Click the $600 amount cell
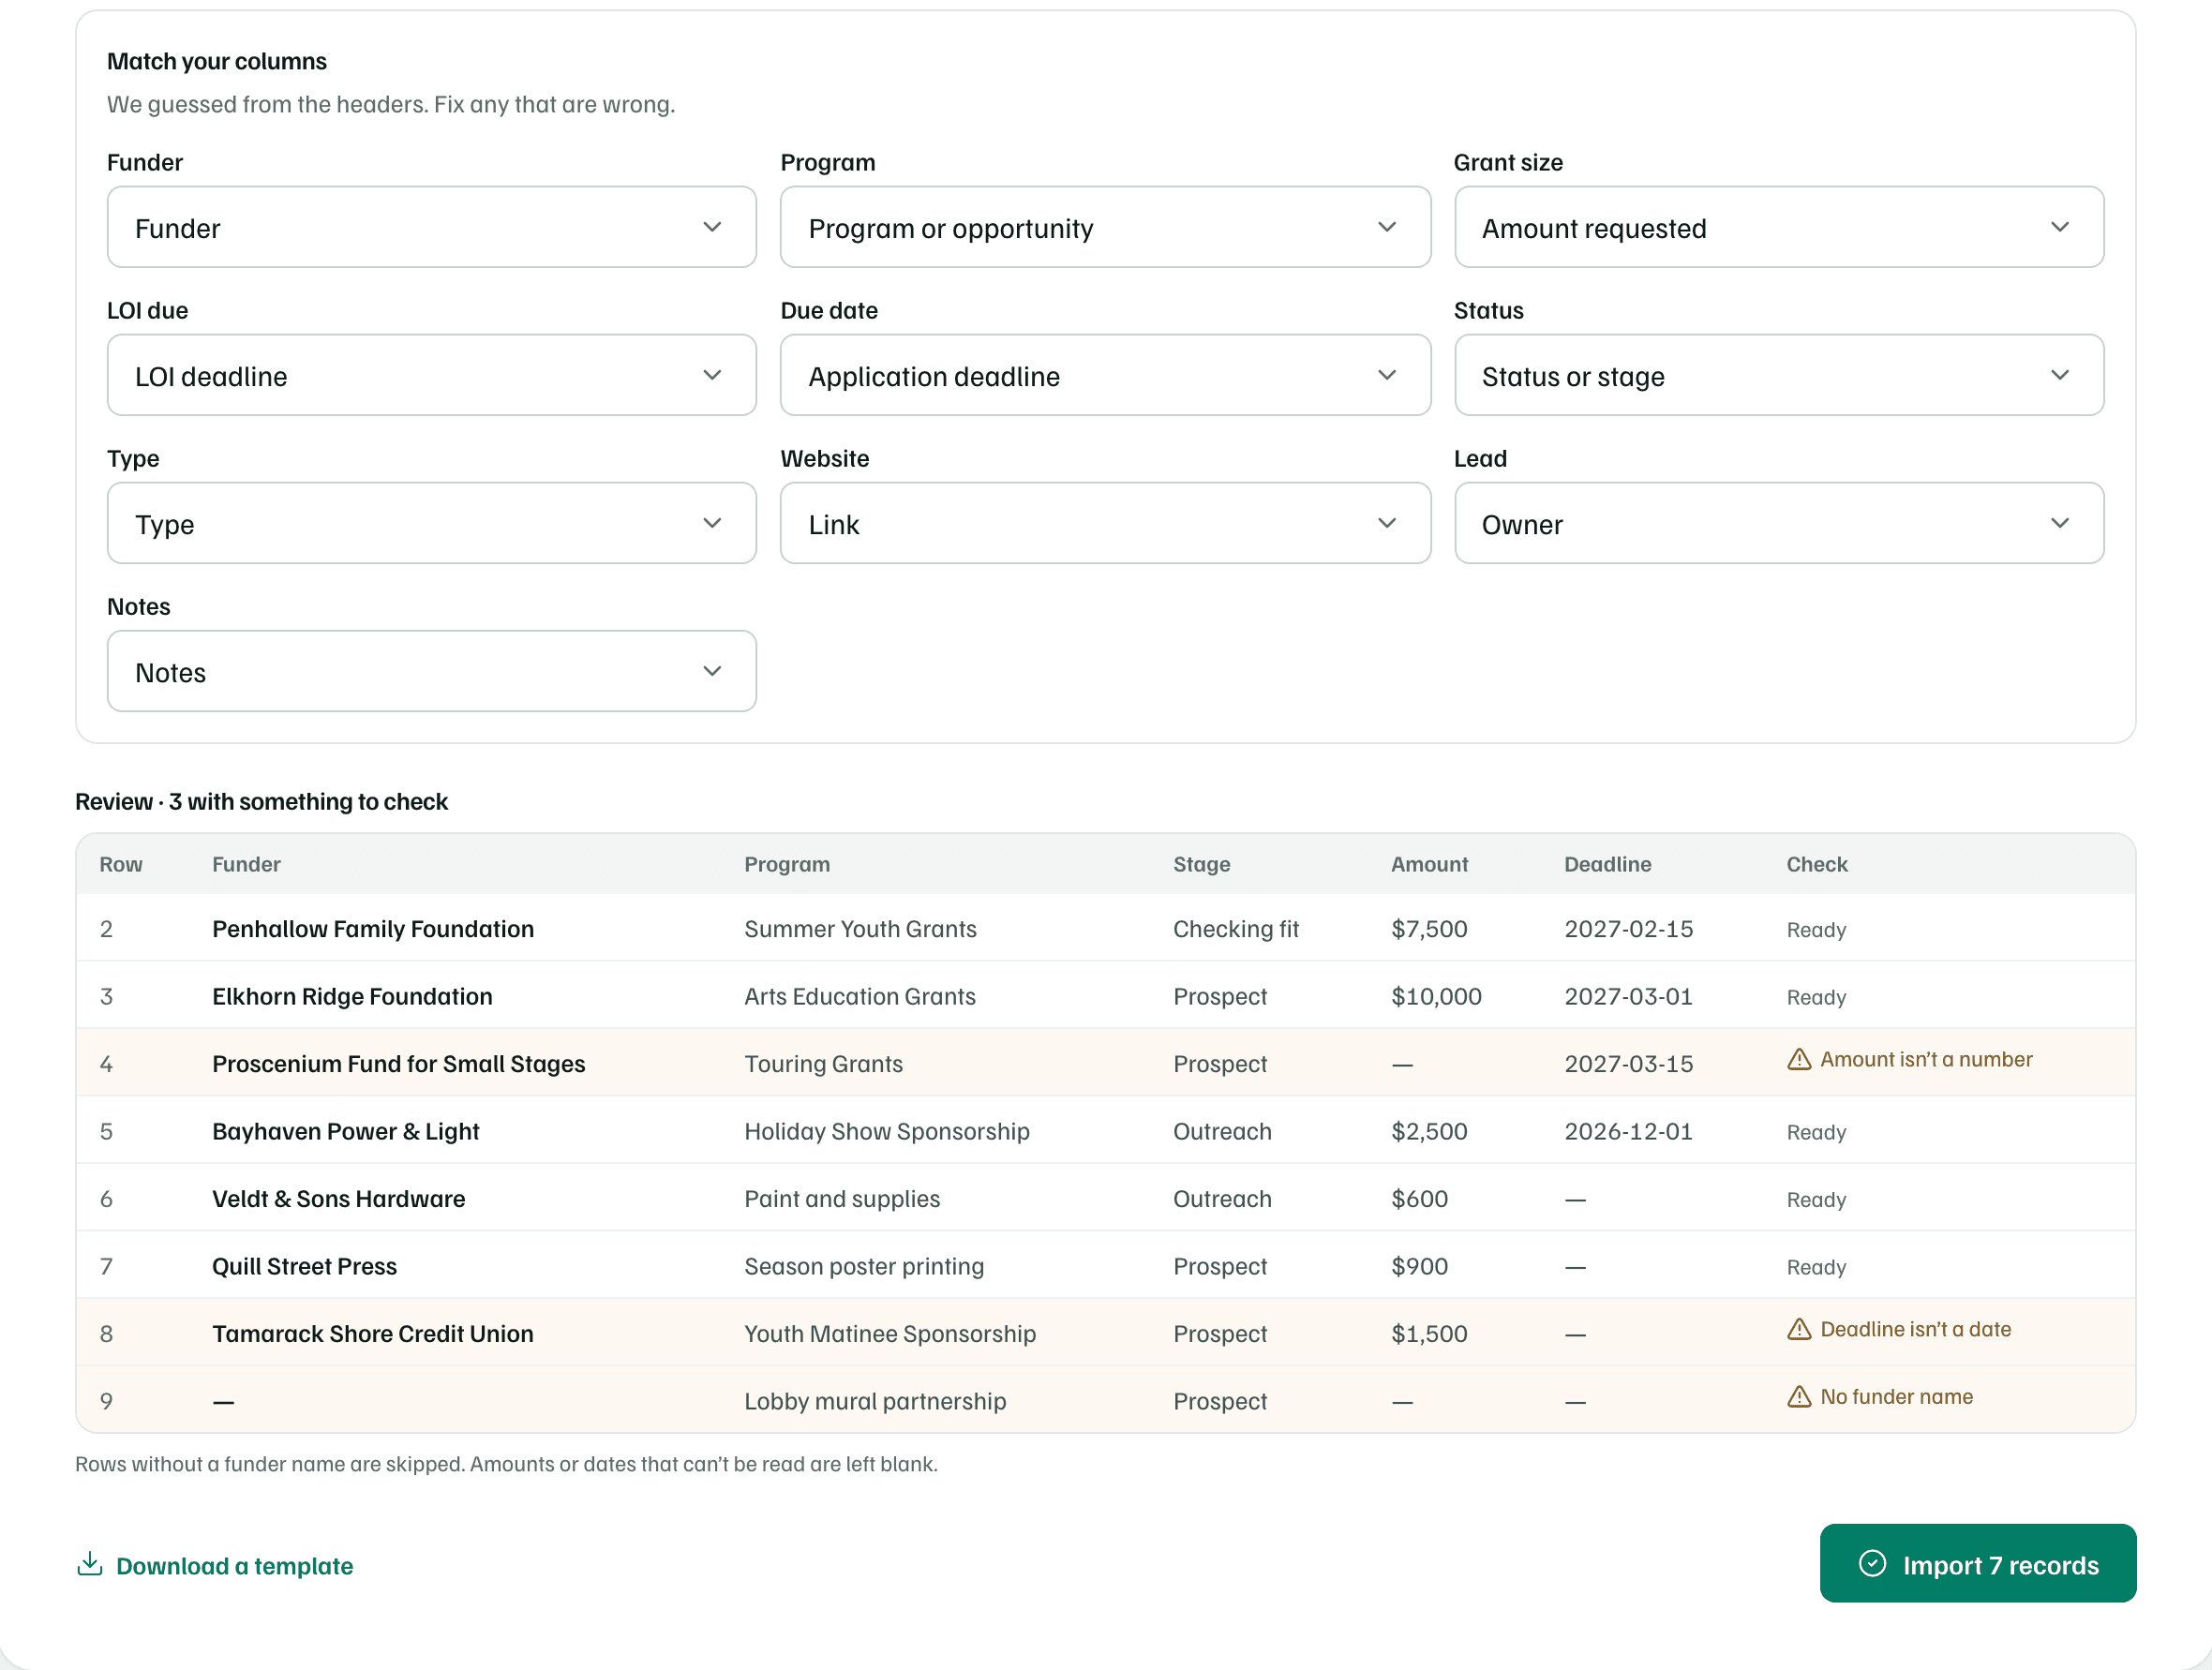The width and height of the screenshot is (2212, 1670). coord(1419,1199)
